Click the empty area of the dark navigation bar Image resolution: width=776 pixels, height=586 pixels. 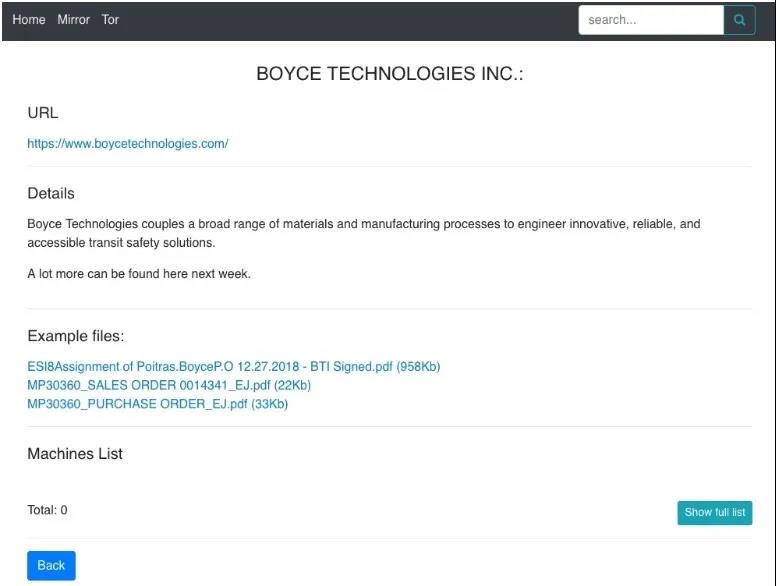(350, 20)
